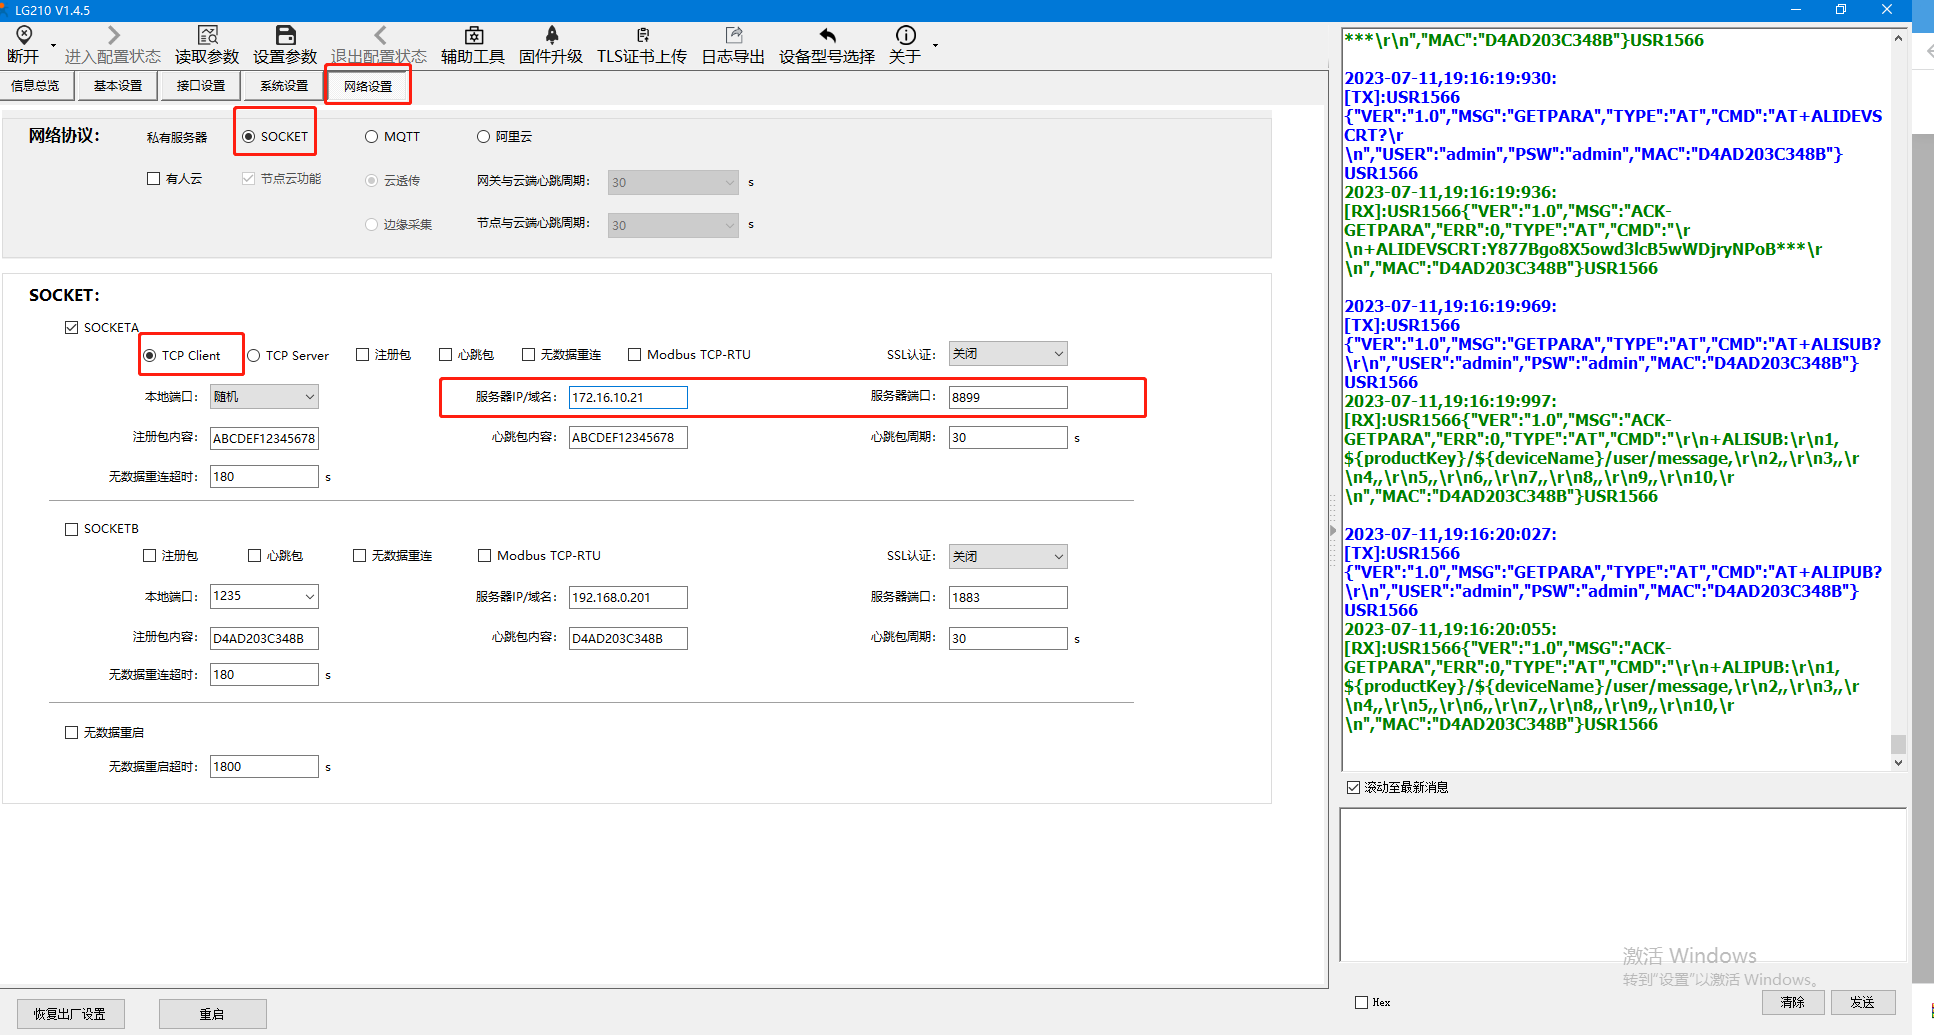Open SOCKETA SSL认证 dropdown
Viewport: 1934px width, 1035px height.
coord(1008,354)
